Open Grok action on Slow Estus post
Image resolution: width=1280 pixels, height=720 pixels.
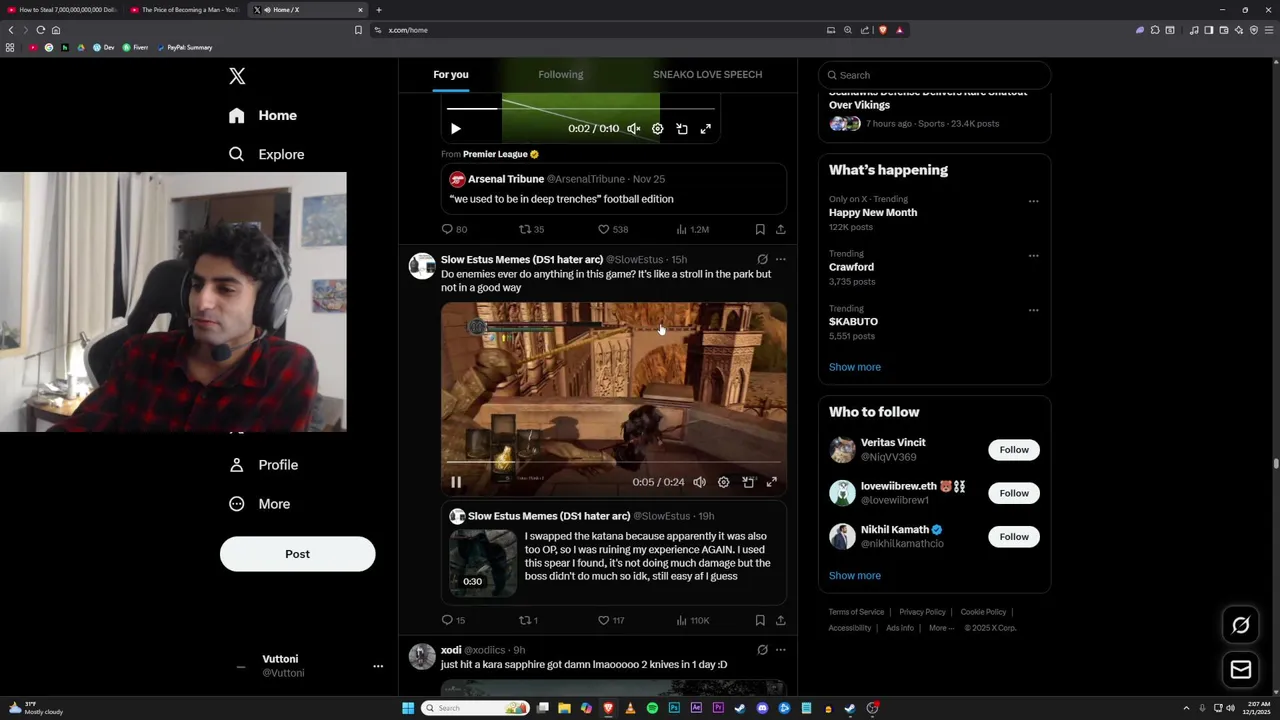[762, 259]
